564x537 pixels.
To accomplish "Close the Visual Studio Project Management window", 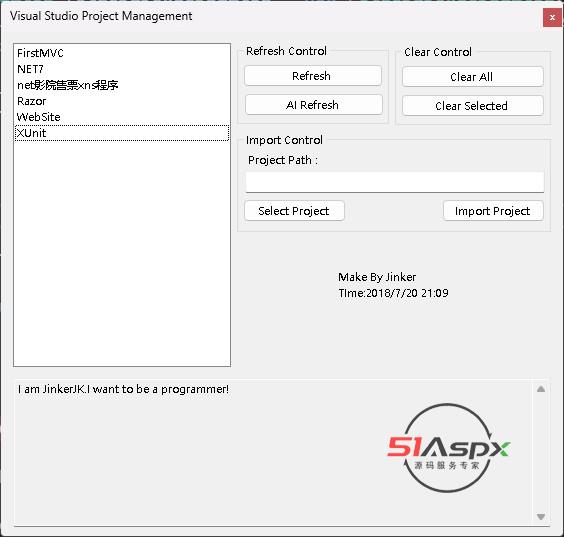I will (552, 17).
